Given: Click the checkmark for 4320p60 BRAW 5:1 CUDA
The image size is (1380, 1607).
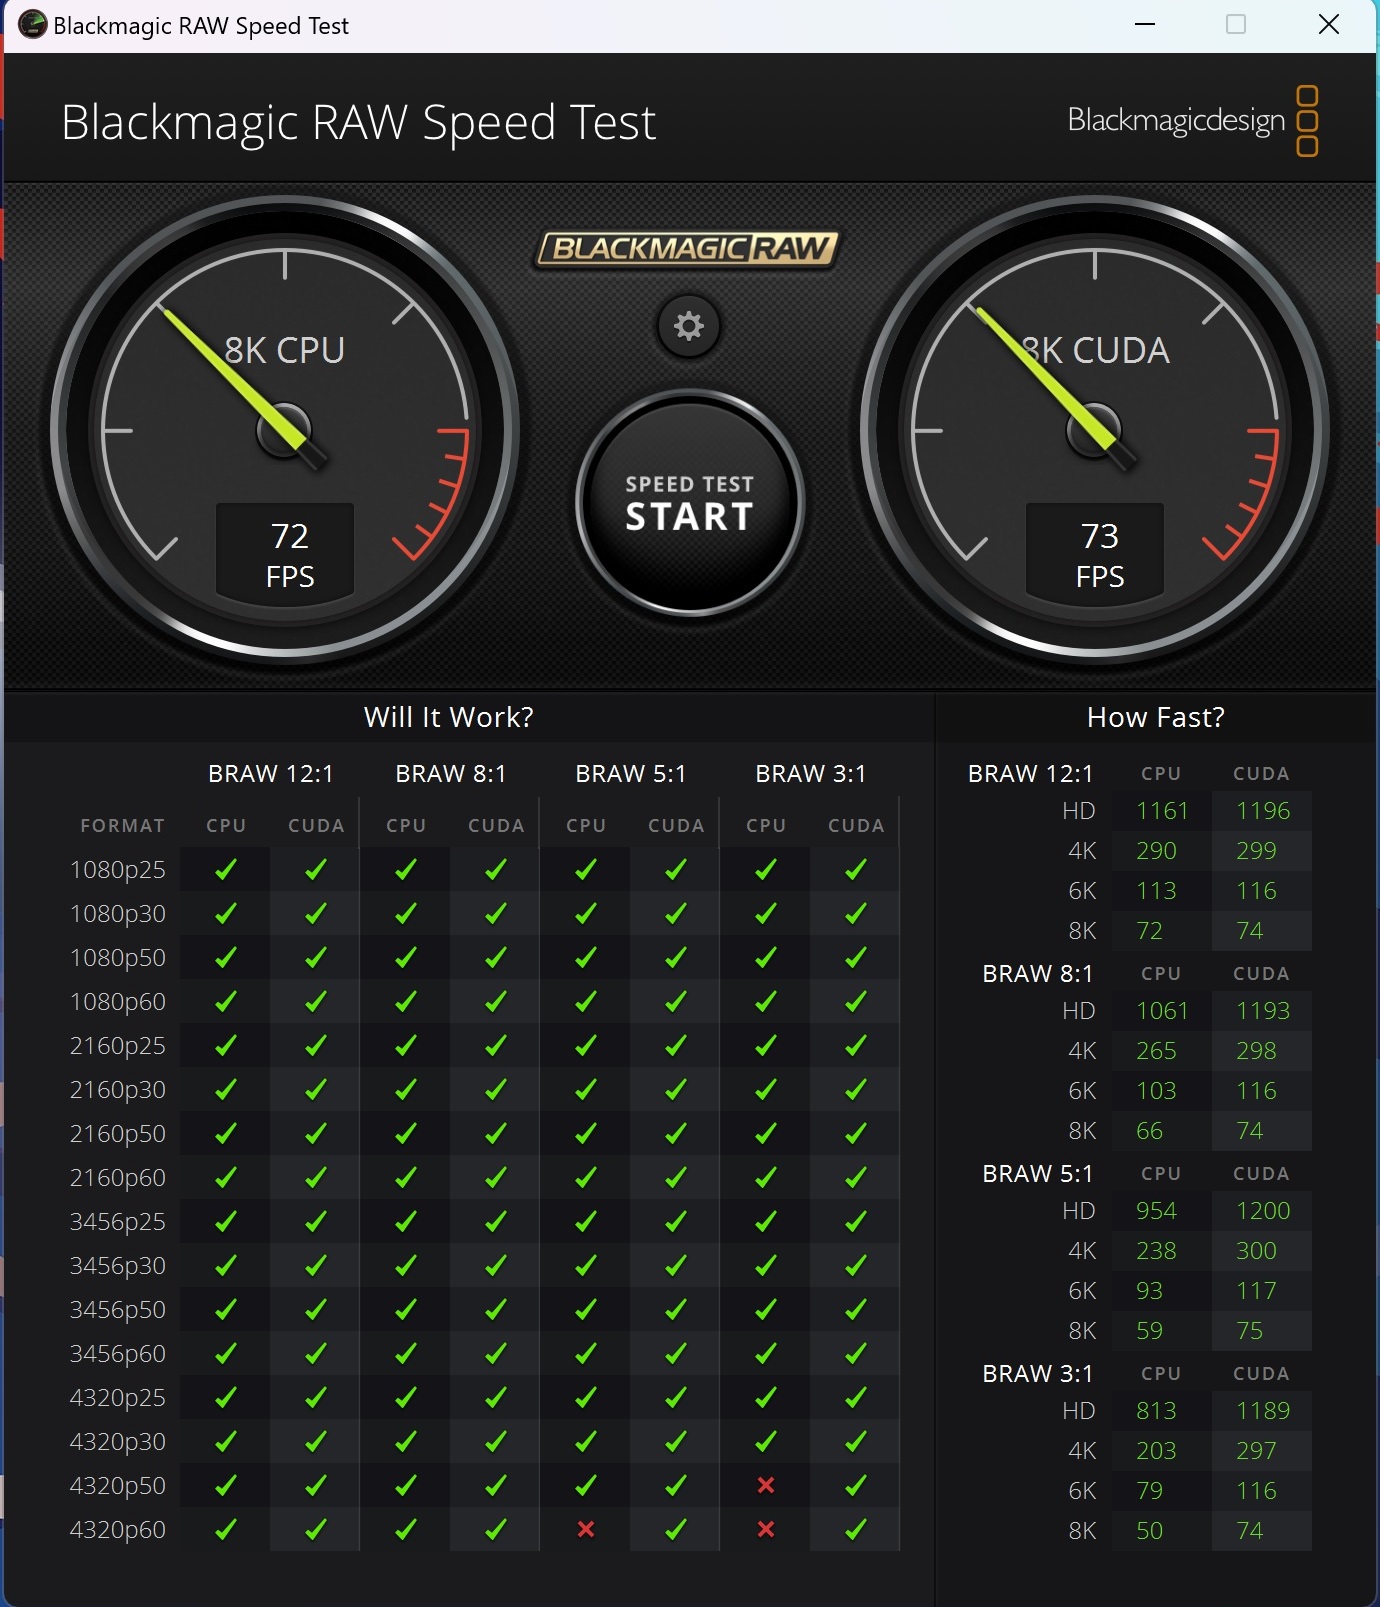Looking at the screenshot, I should pyautogui.click(x=676, y=1529).
